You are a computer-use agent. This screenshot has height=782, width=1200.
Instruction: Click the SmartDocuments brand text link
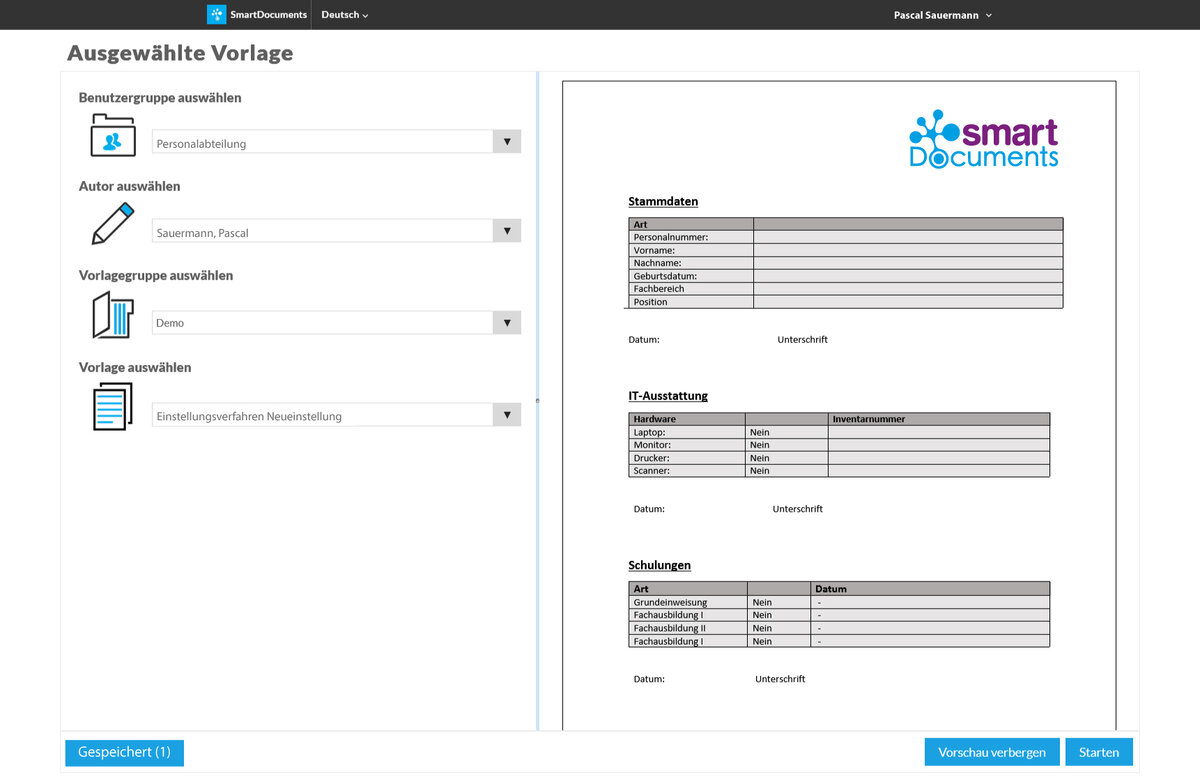click(269, 15)
